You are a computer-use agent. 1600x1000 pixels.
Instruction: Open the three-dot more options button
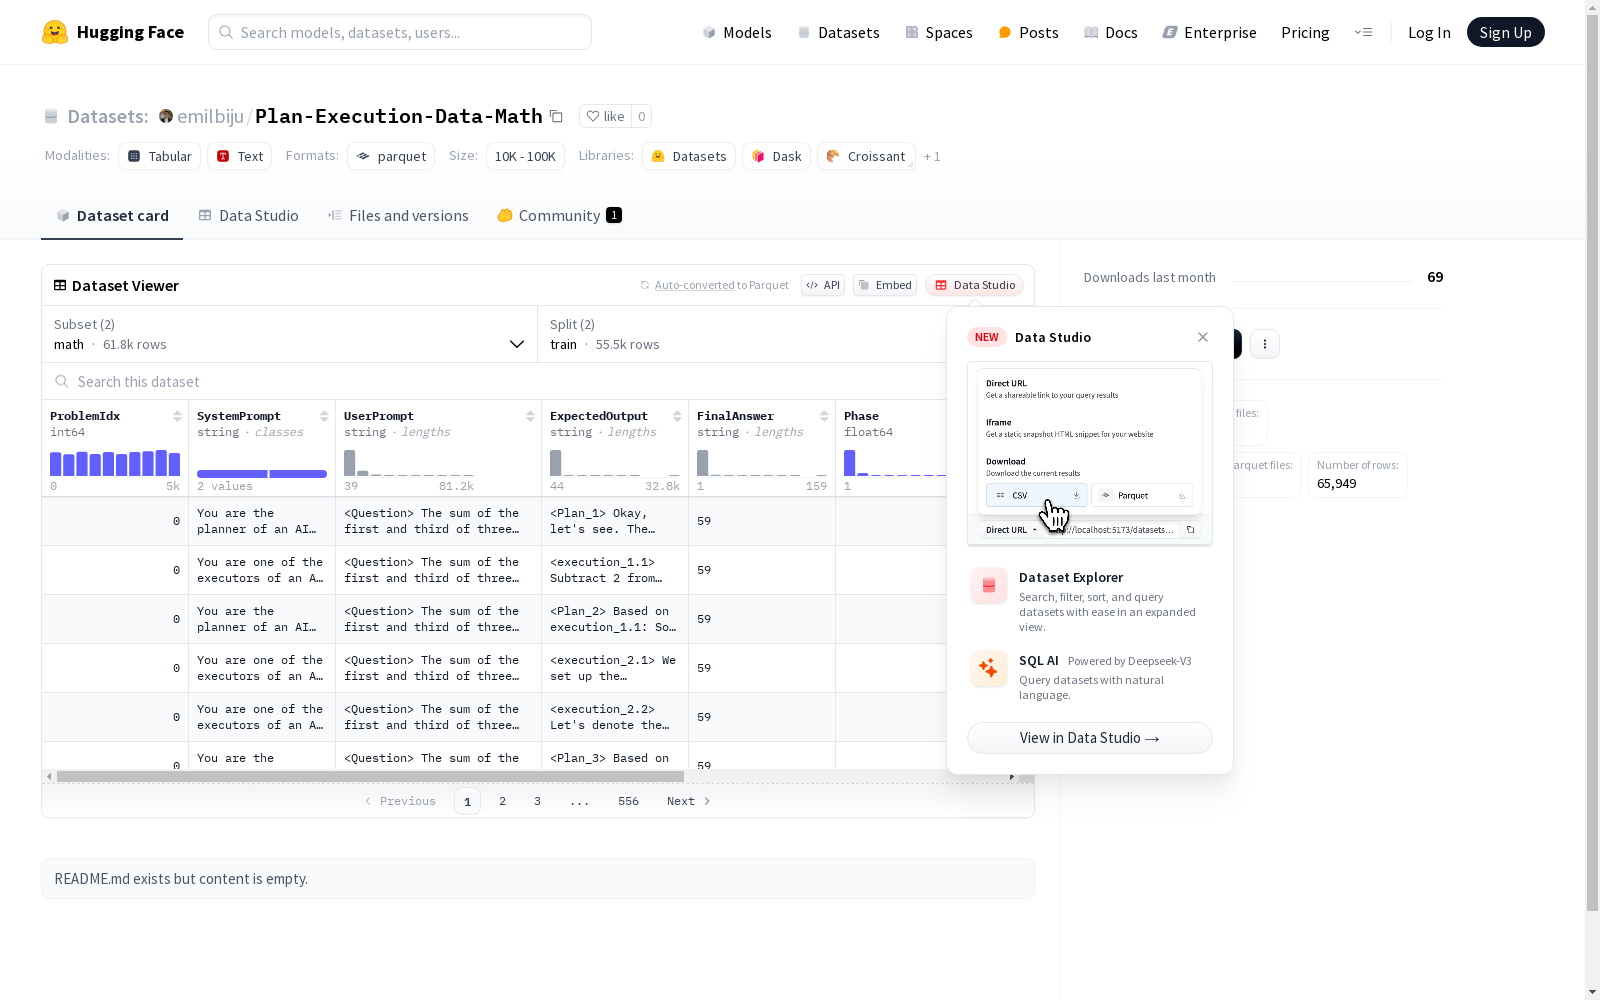pos(1265,344)
